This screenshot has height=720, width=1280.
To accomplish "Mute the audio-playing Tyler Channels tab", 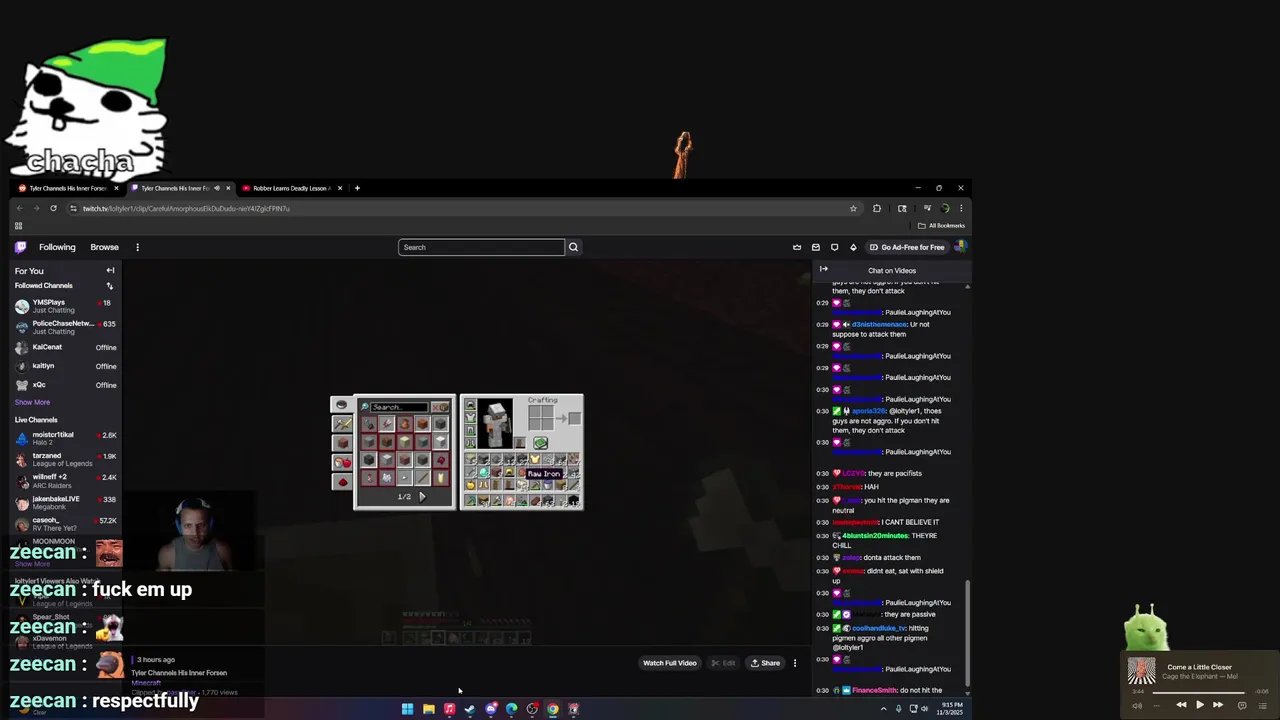I will tap(217, 188).
